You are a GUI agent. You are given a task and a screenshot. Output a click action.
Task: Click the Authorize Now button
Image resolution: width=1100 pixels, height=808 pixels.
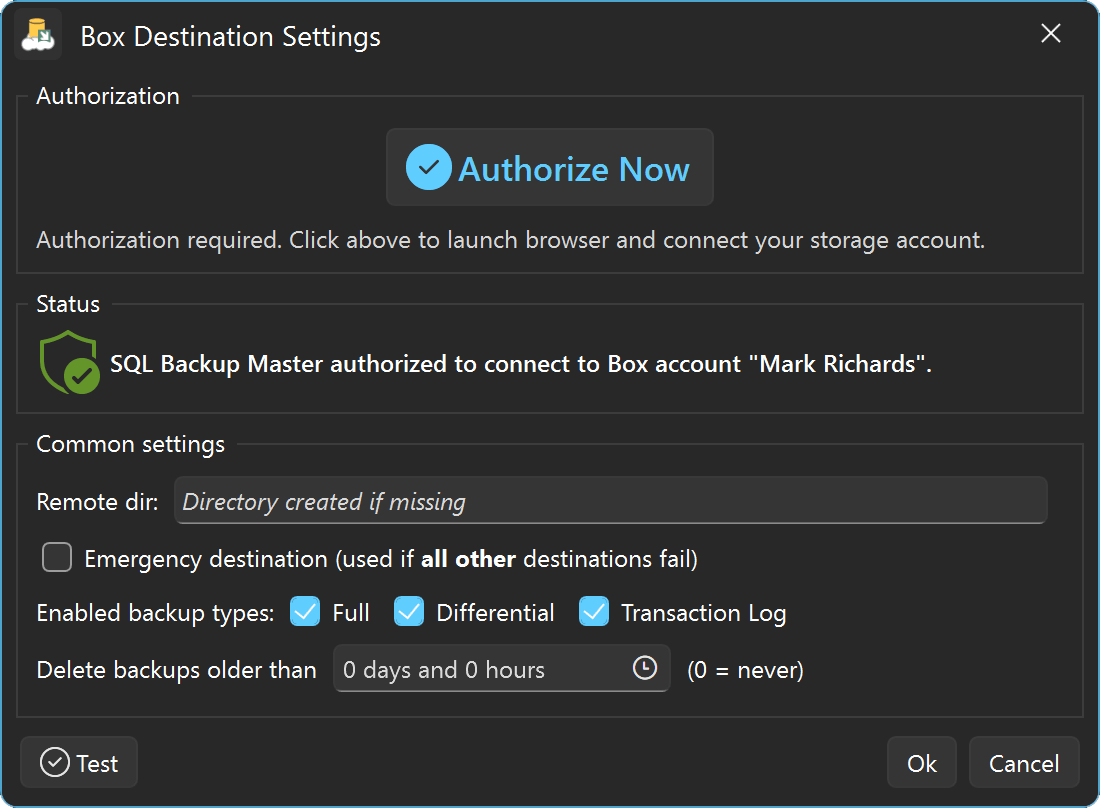click(549, 167)
